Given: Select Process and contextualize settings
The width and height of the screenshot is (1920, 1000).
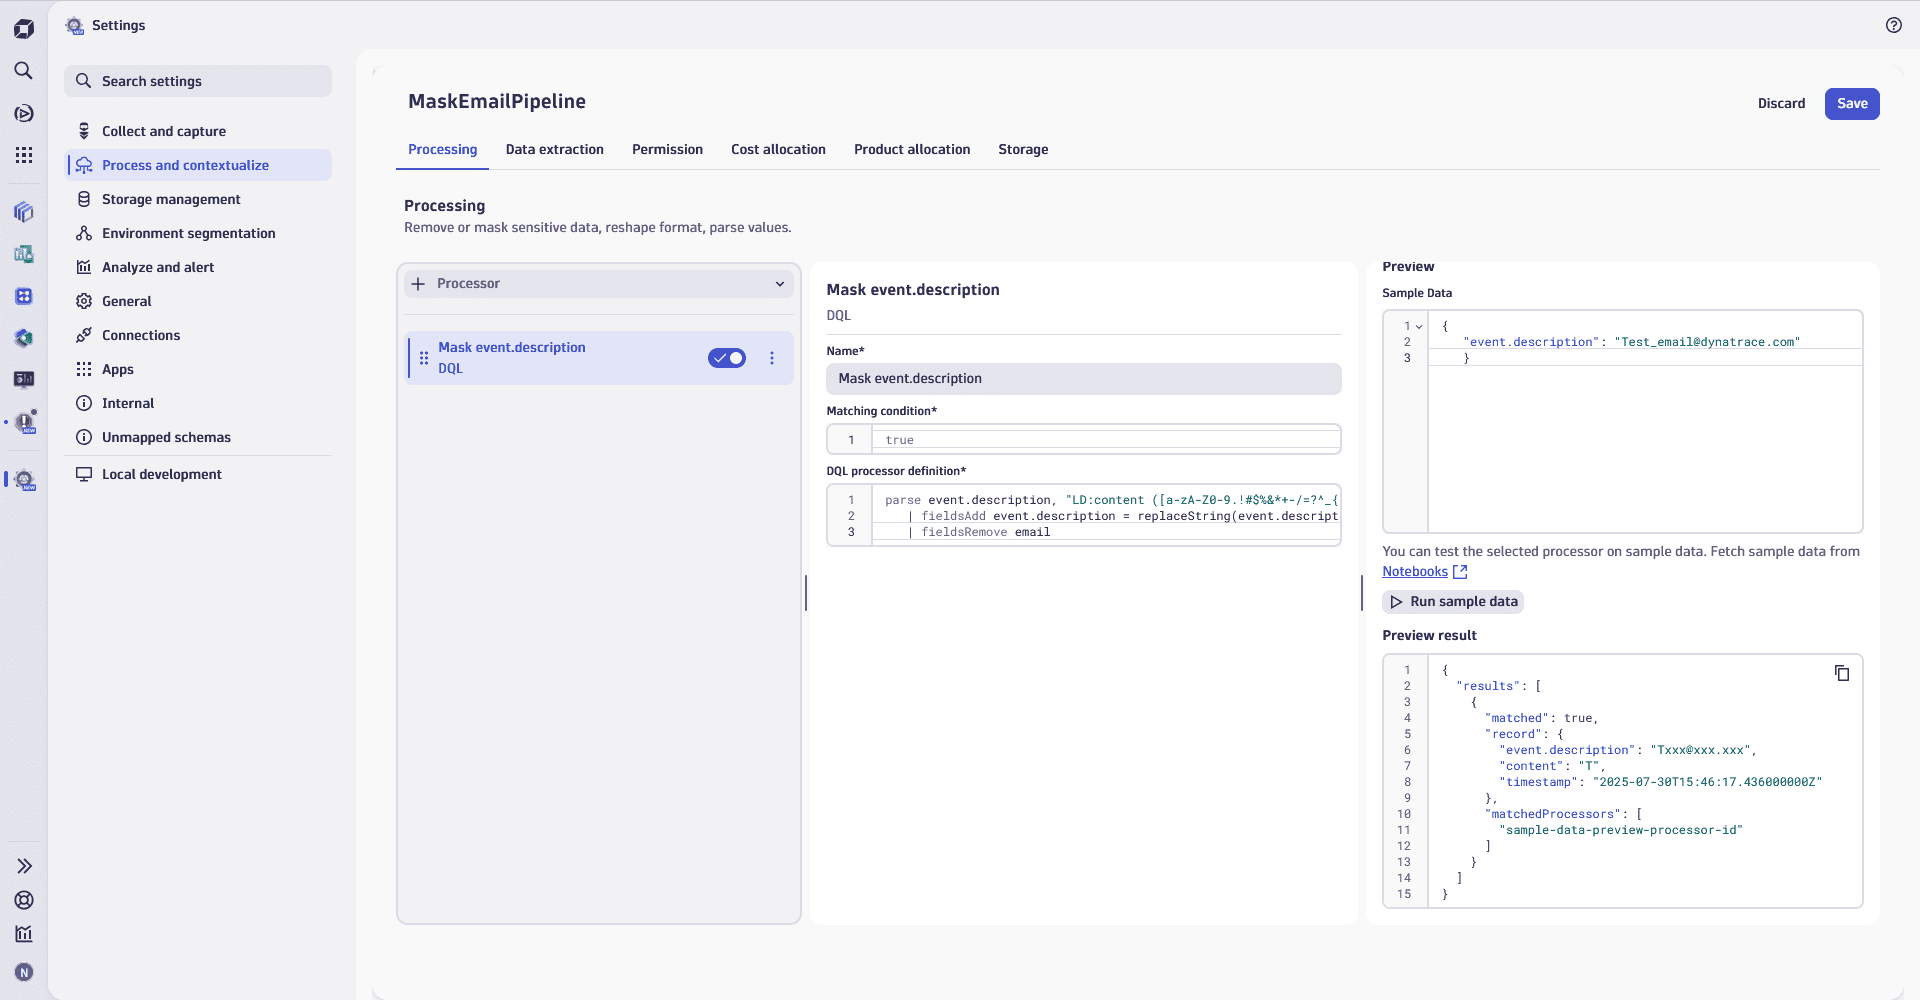Looking at the screenshot, I should click(198, 165).
